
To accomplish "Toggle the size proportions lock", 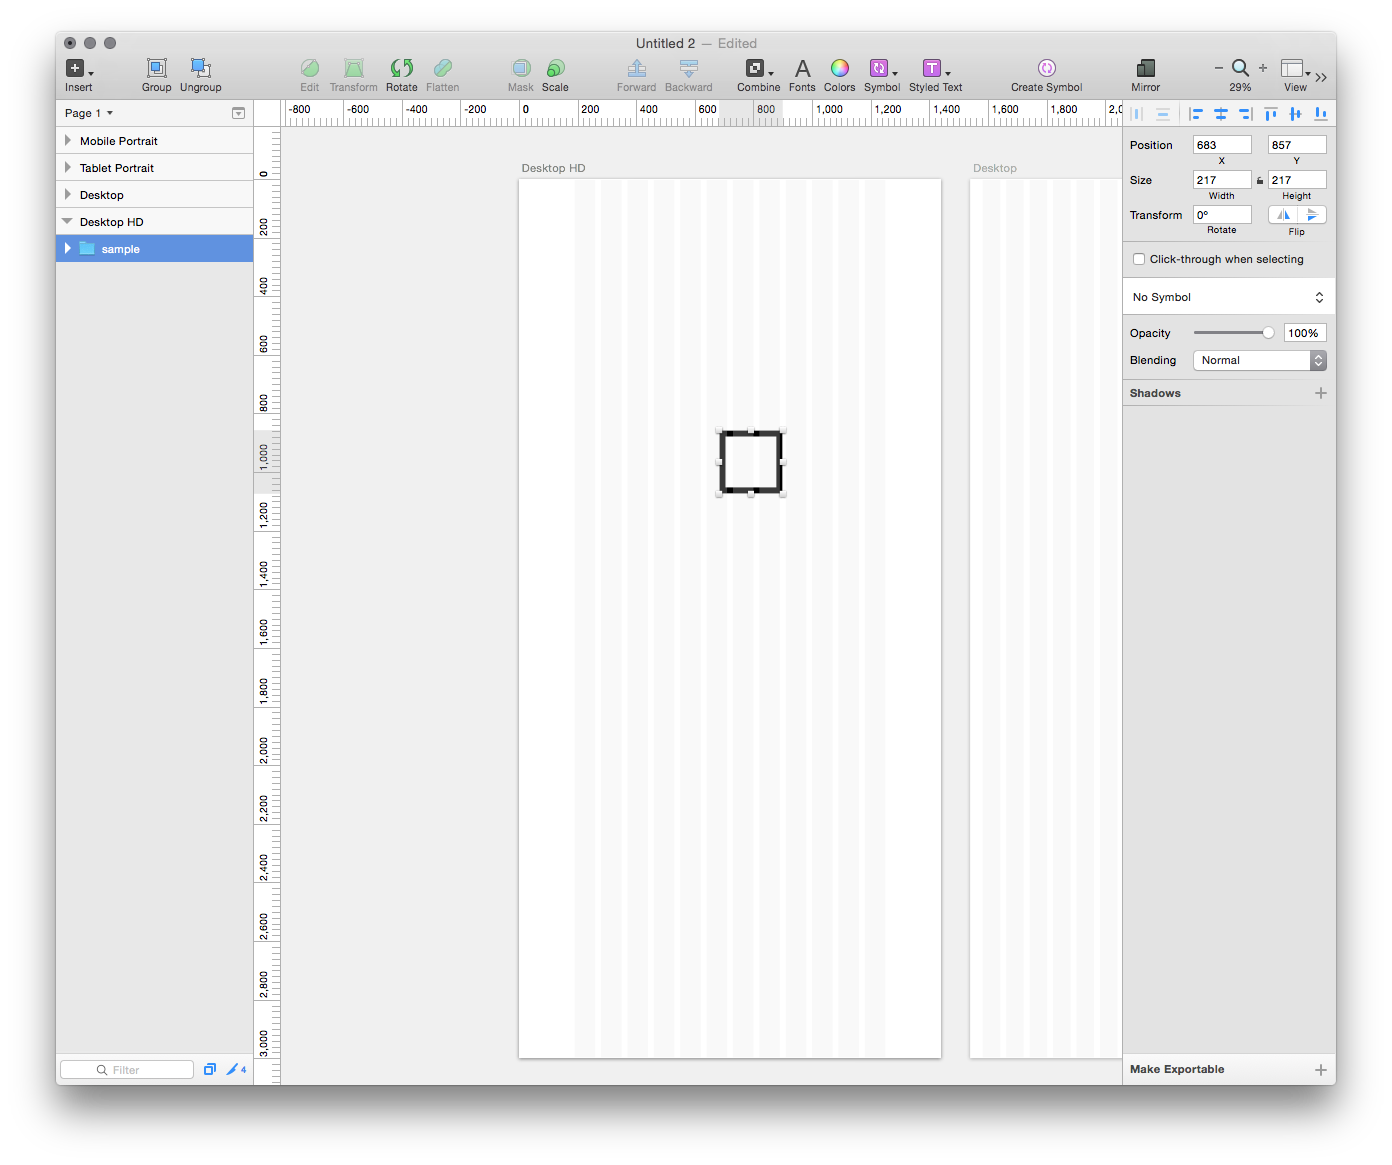I will click(x=1260, y=181).
